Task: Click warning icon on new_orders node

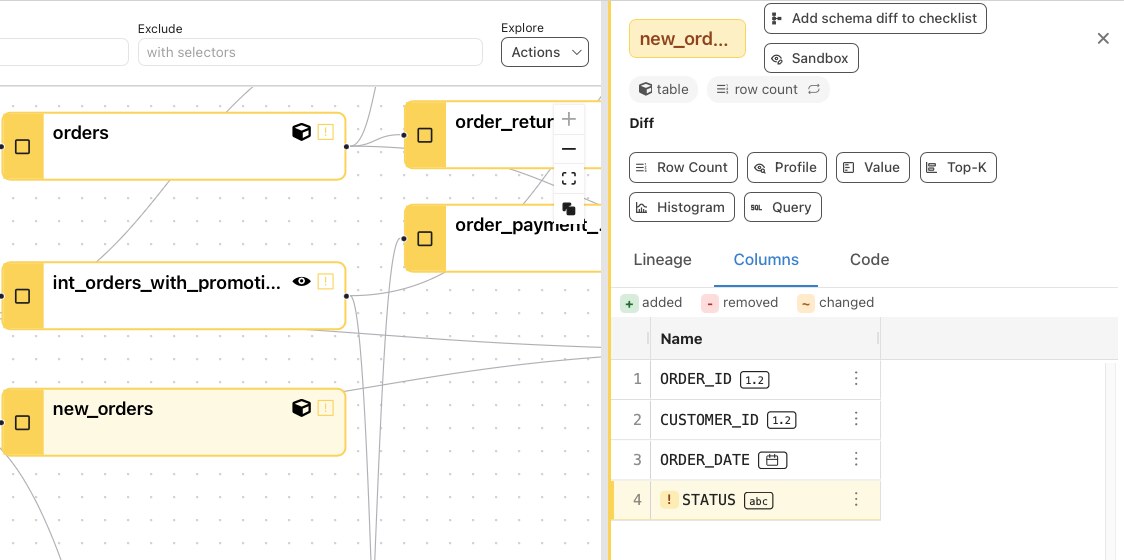Action: pyautogui.click(x=325, y=408)
